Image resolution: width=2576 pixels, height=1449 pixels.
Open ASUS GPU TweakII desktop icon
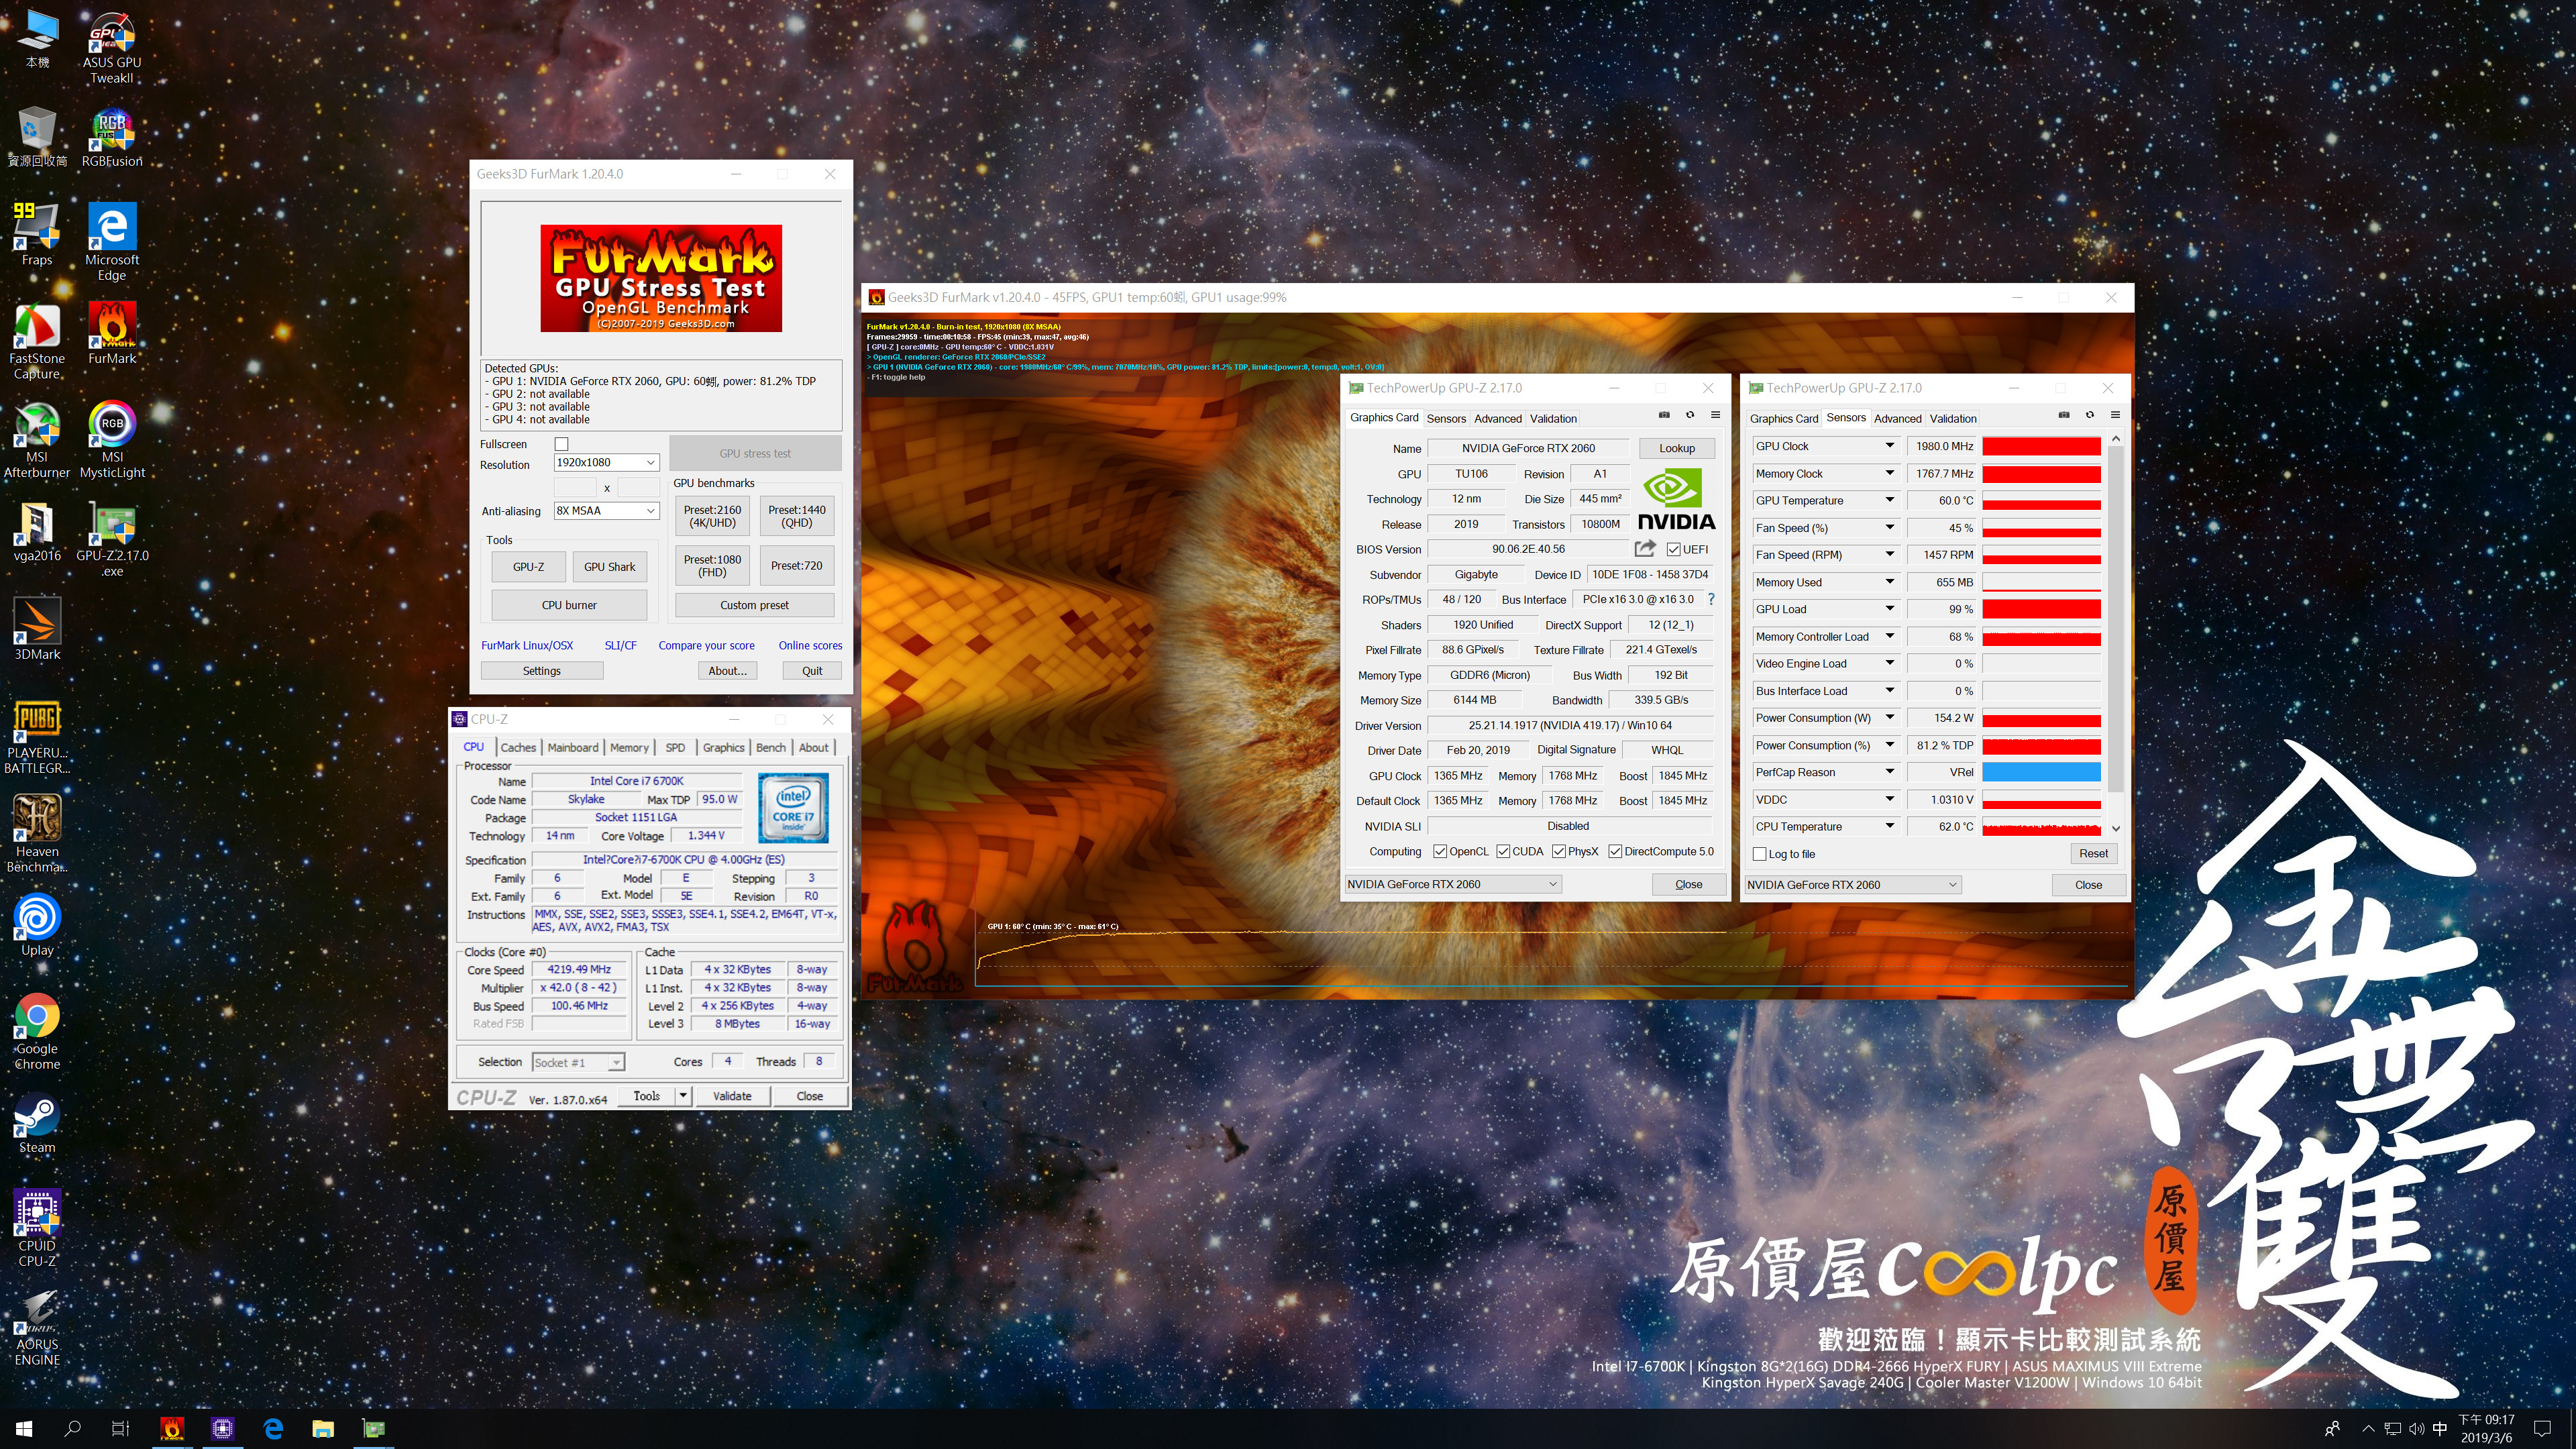coord(112,48)
